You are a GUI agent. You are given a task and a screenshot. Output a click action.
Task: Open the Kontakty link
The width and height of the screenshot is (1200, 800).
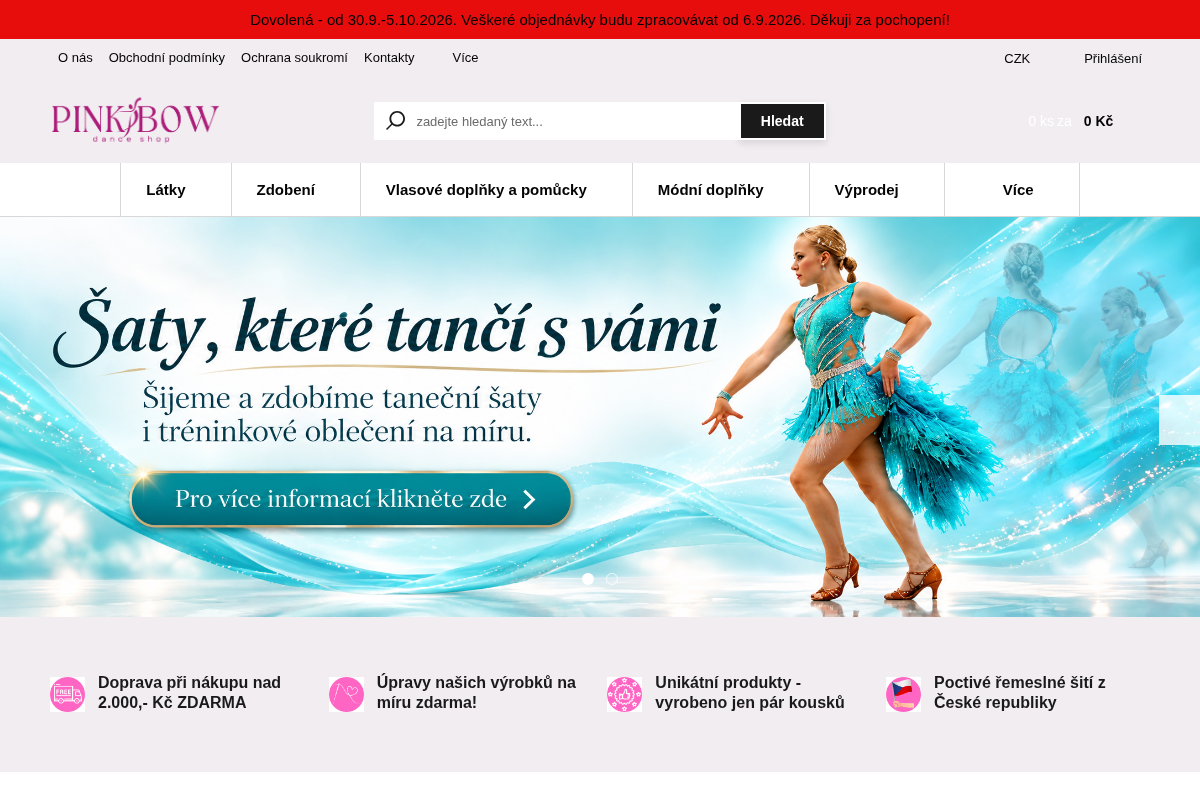point(389,58)
